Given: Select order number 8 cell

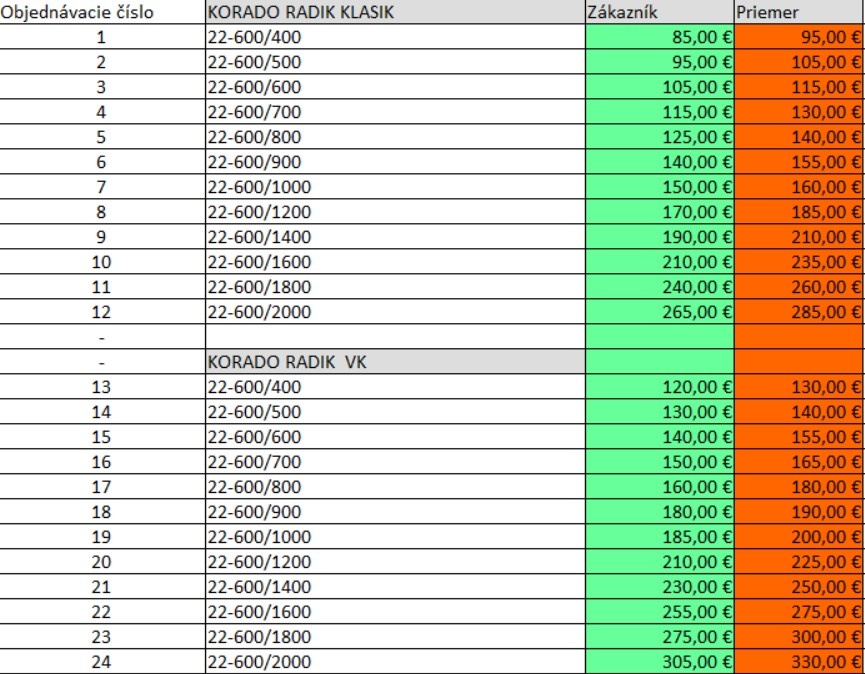Looking at the screenshot, I should [x=102, y=212].
